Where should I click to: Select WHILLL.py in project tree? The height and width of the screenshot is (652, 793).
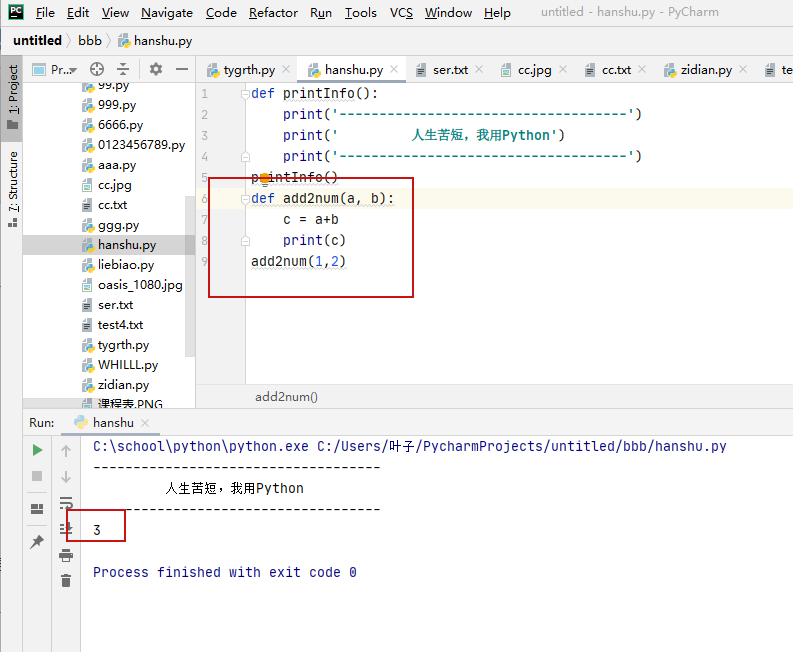click(120, 365)
